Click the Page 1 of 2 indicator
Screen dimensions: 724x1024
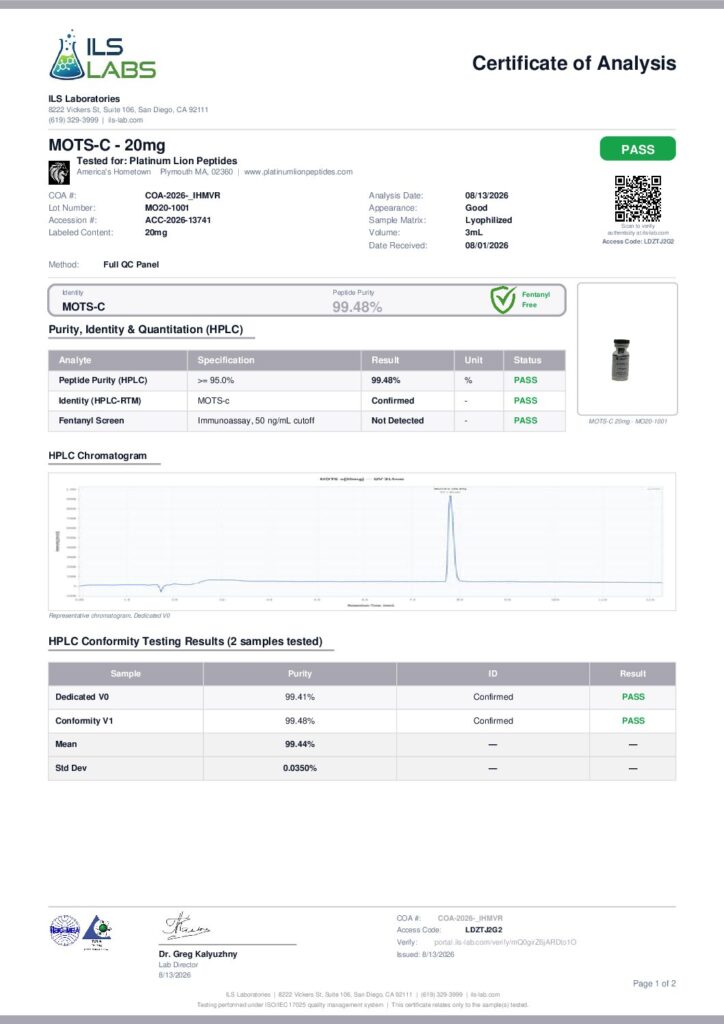click(654, 984)
